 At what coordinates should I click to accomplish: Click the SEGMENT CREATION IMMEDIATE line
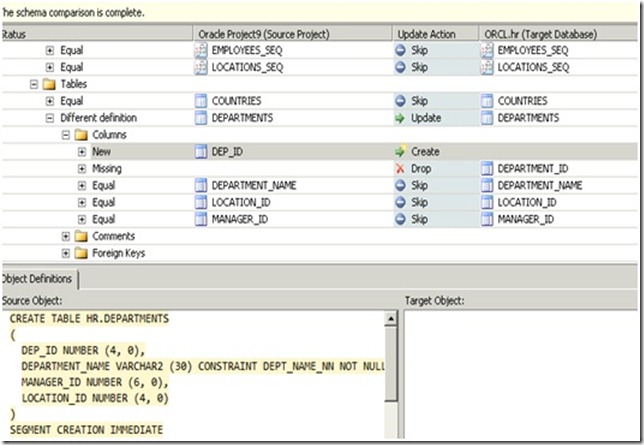pyautogui.click(x=86, y=430)
